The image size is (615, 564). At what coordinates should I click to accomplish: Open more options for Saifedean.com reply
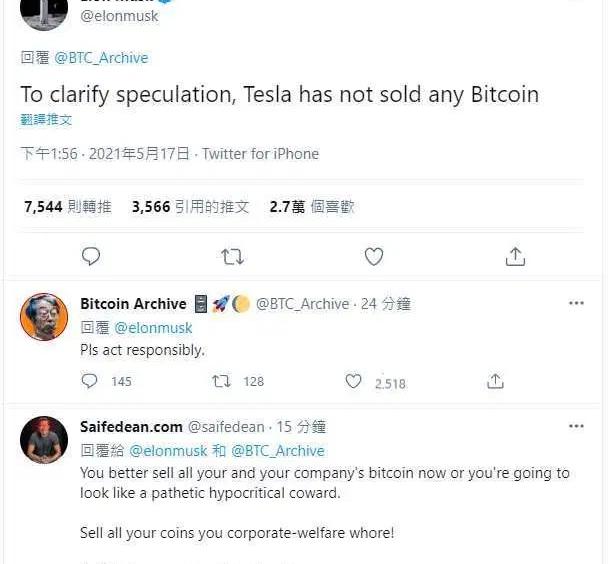pos(576,426)
